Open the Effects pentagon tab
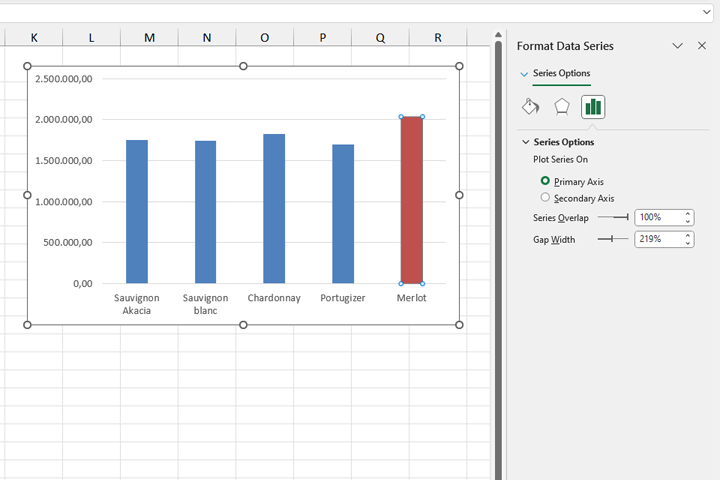 [x=562, y=107]
